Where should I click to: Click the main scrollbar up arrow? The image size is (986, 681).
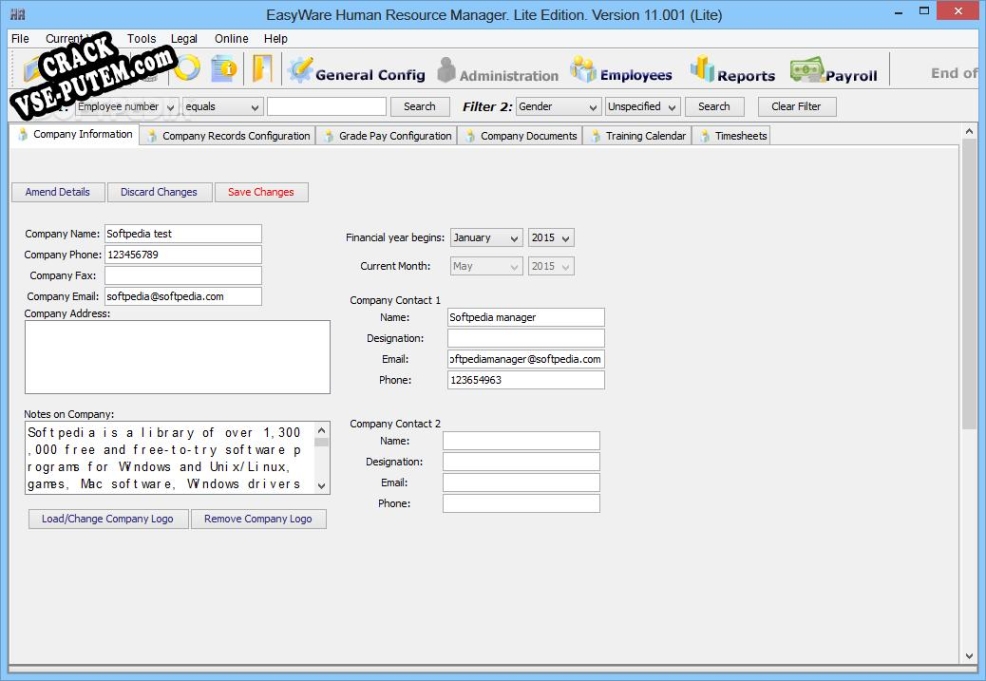tap(969, 131)
